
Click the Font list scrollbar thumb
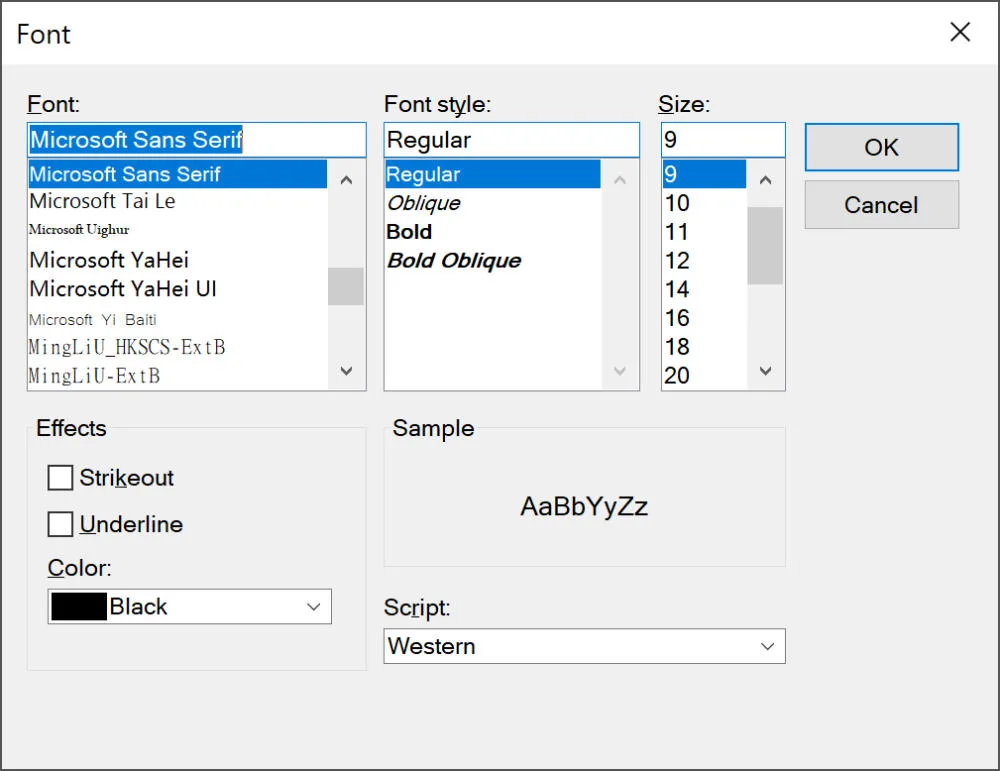tap(346, 286)
